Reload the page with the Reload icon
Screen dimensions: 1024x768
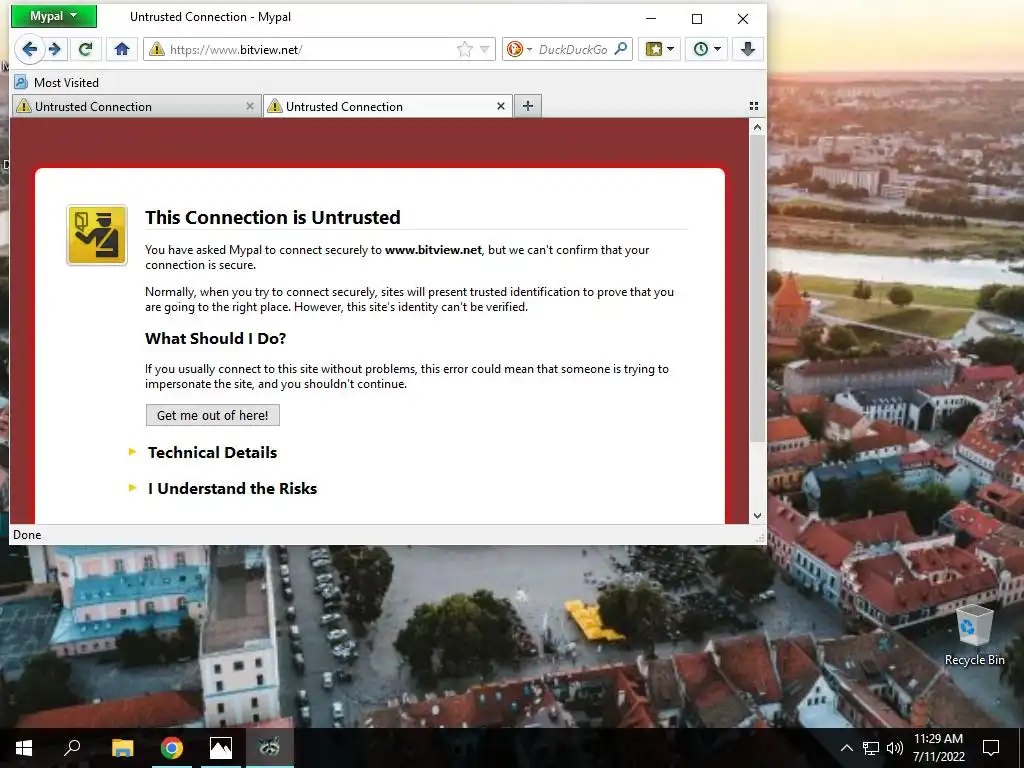click(86, 49)
